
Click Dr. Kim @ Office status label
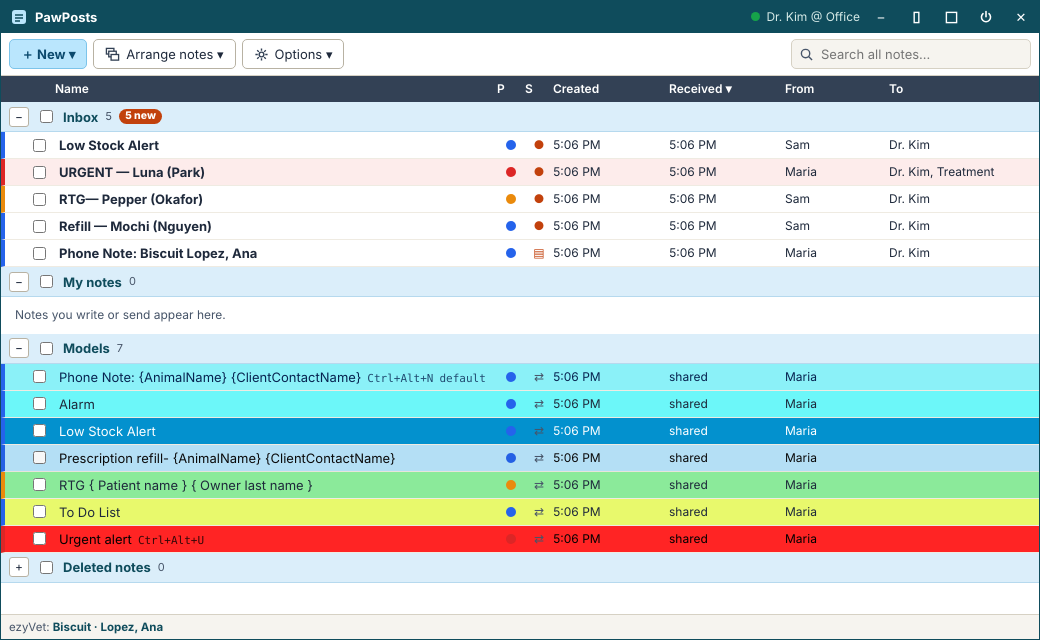click(x=812, y=17)
